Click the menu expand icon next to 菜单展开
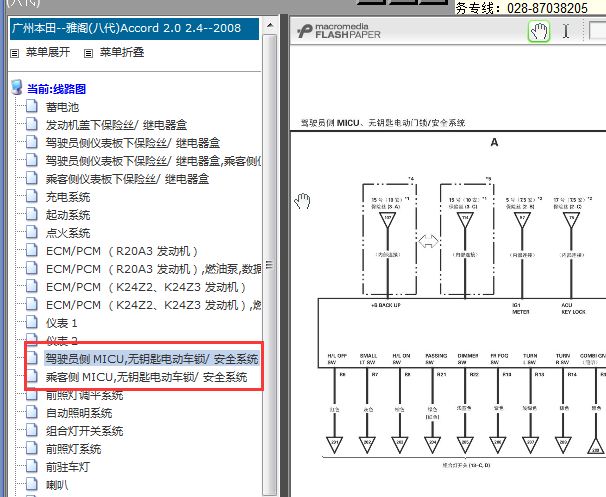 coord(15,53)
